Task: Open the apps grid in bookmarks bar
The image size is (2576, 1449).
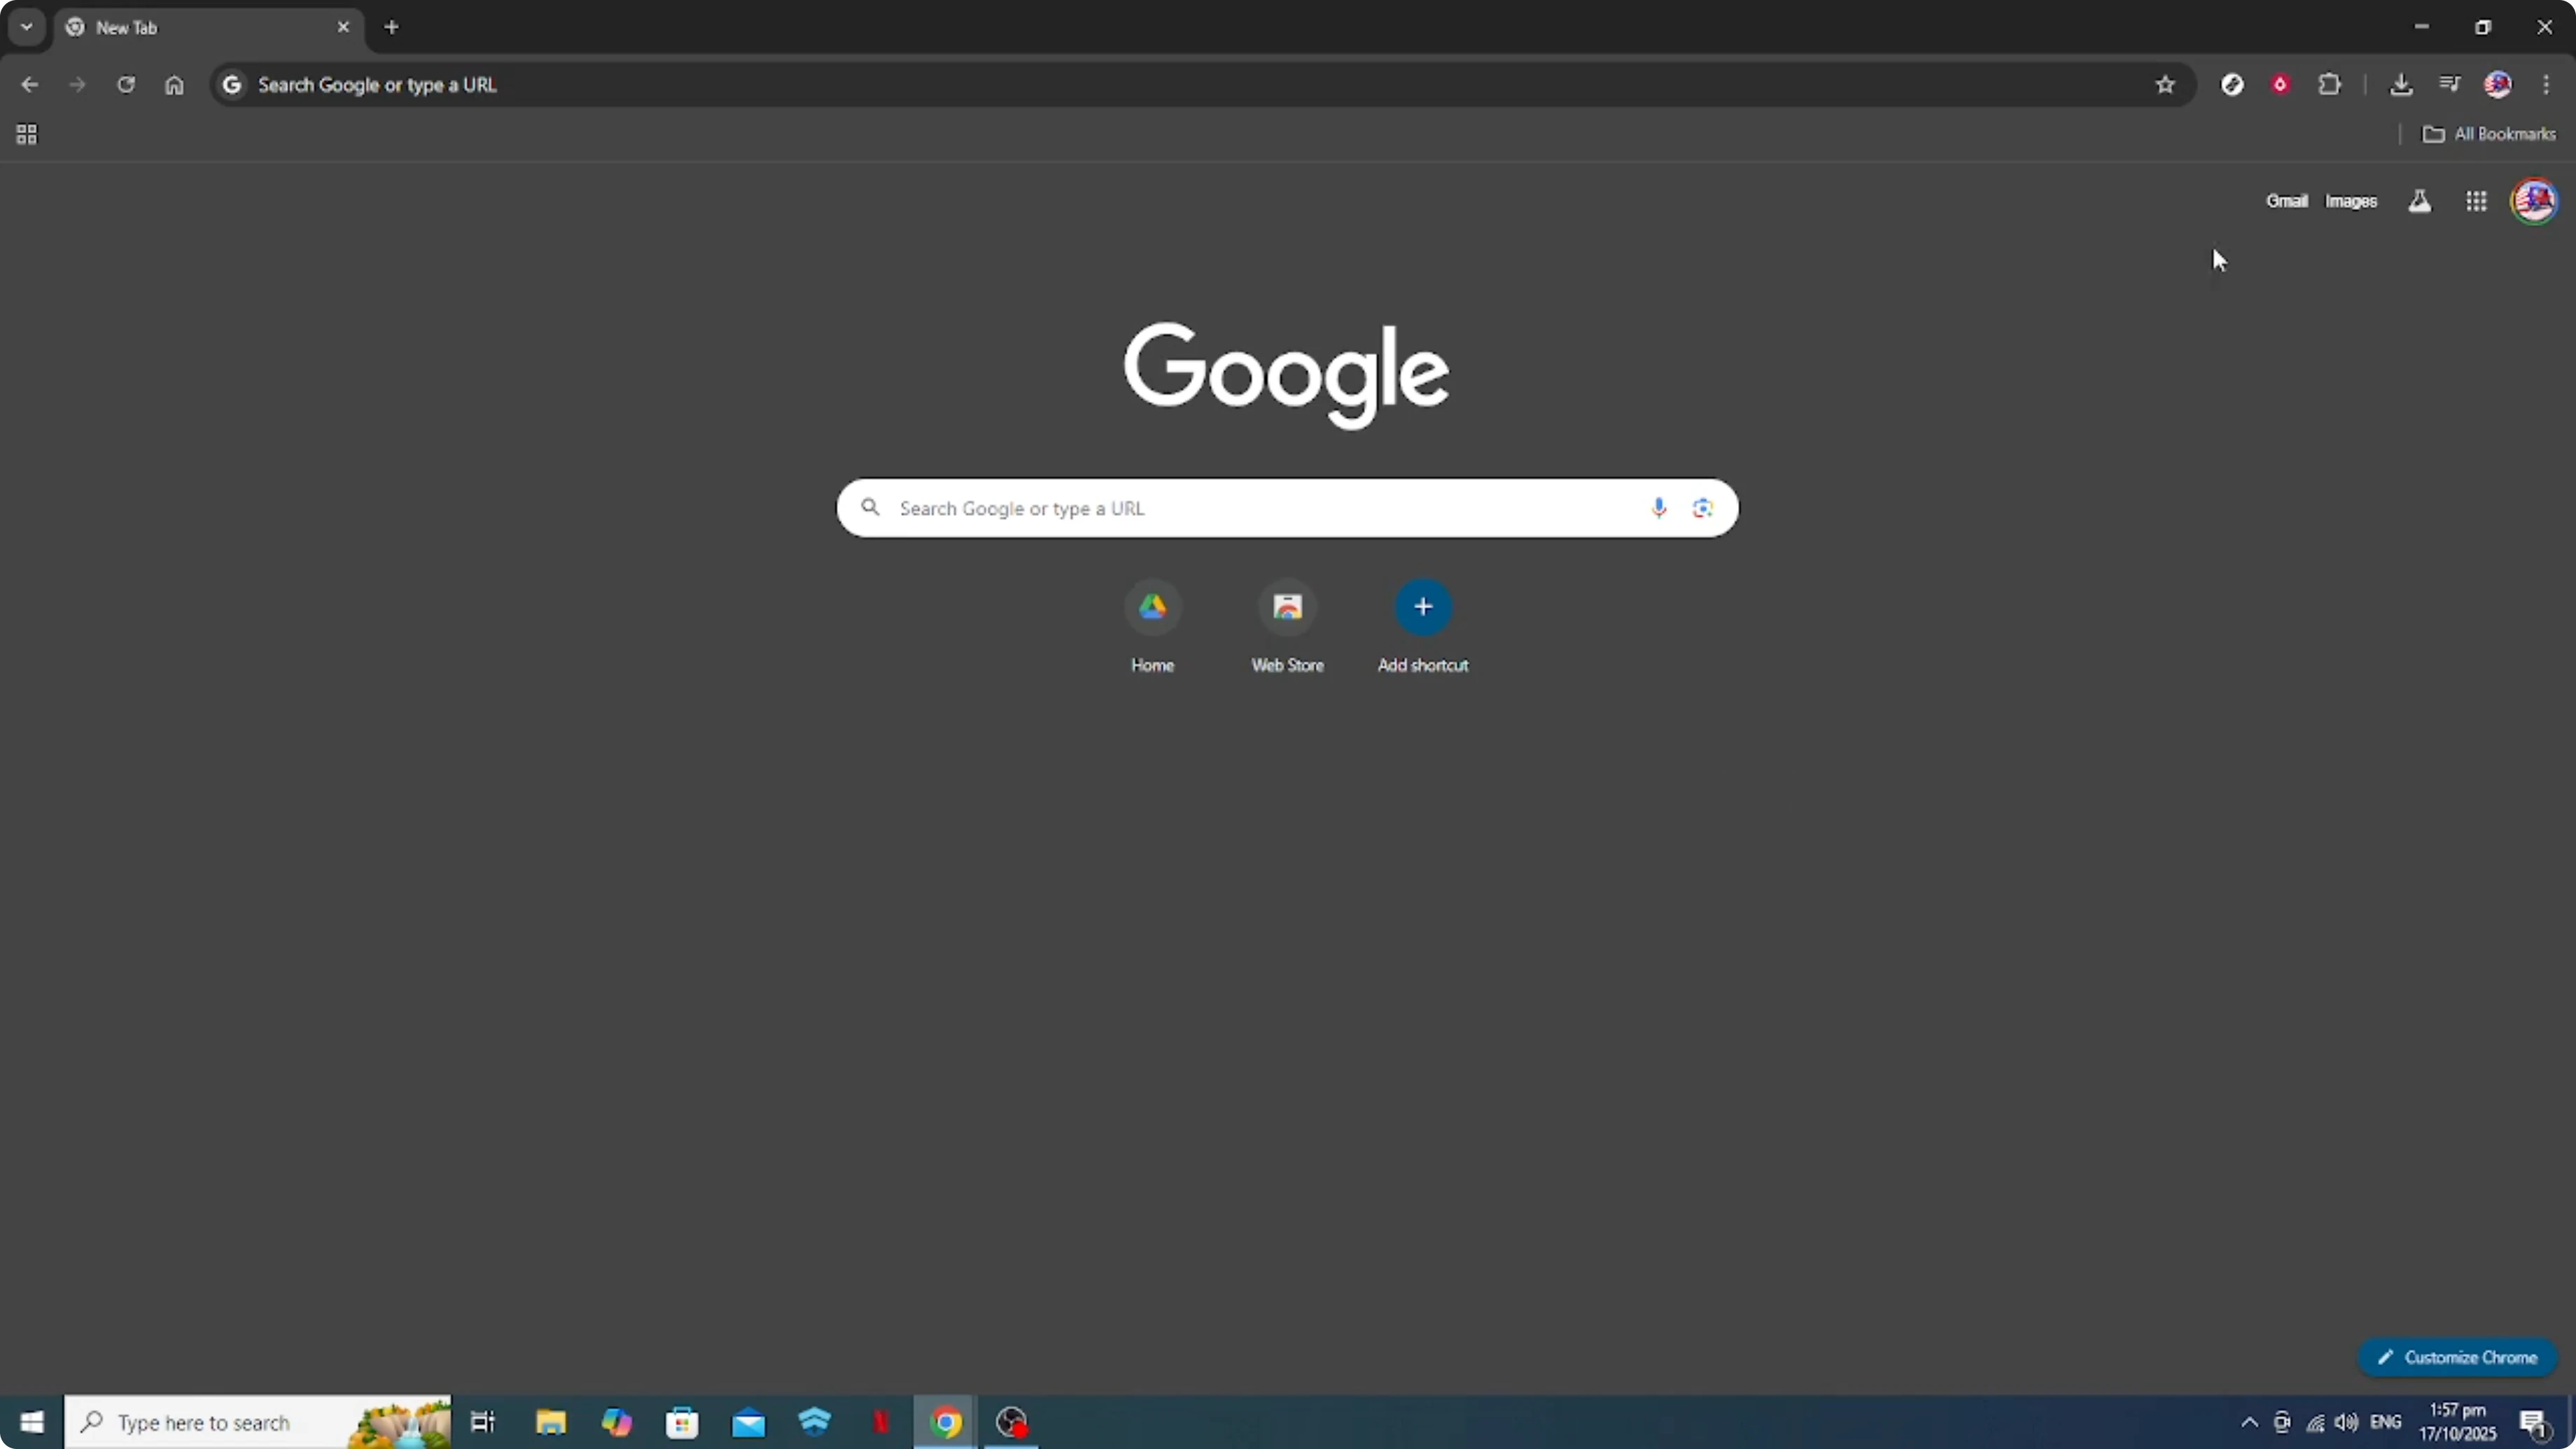Action: pos(27,134)
